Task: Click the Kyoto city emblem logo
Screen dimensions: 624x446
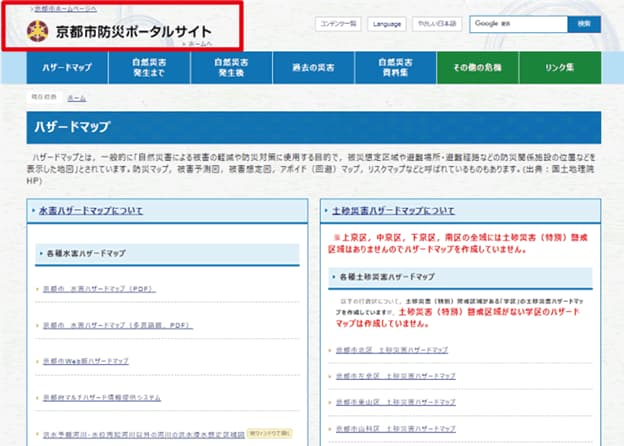Action: [x=37, y=31]
